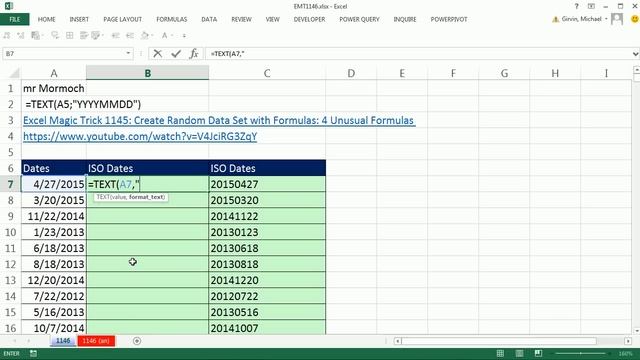
Task: Select cell with text mr Mormoch
Action: pyautogui.click(x=54, y=88)
